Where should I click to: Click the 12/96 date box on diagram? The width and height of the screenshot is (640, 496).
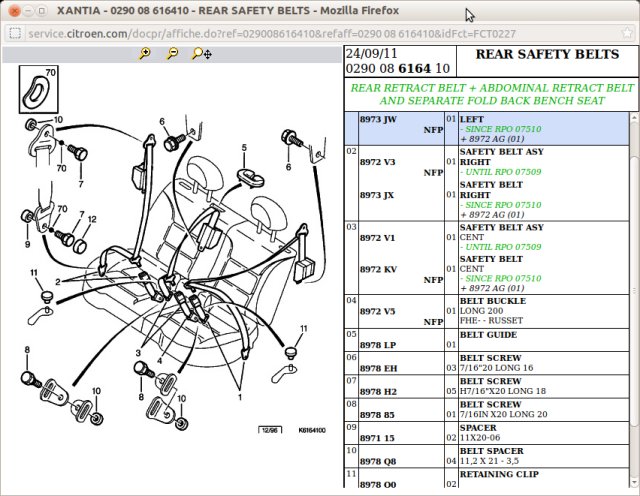click(x=270, y=430)
